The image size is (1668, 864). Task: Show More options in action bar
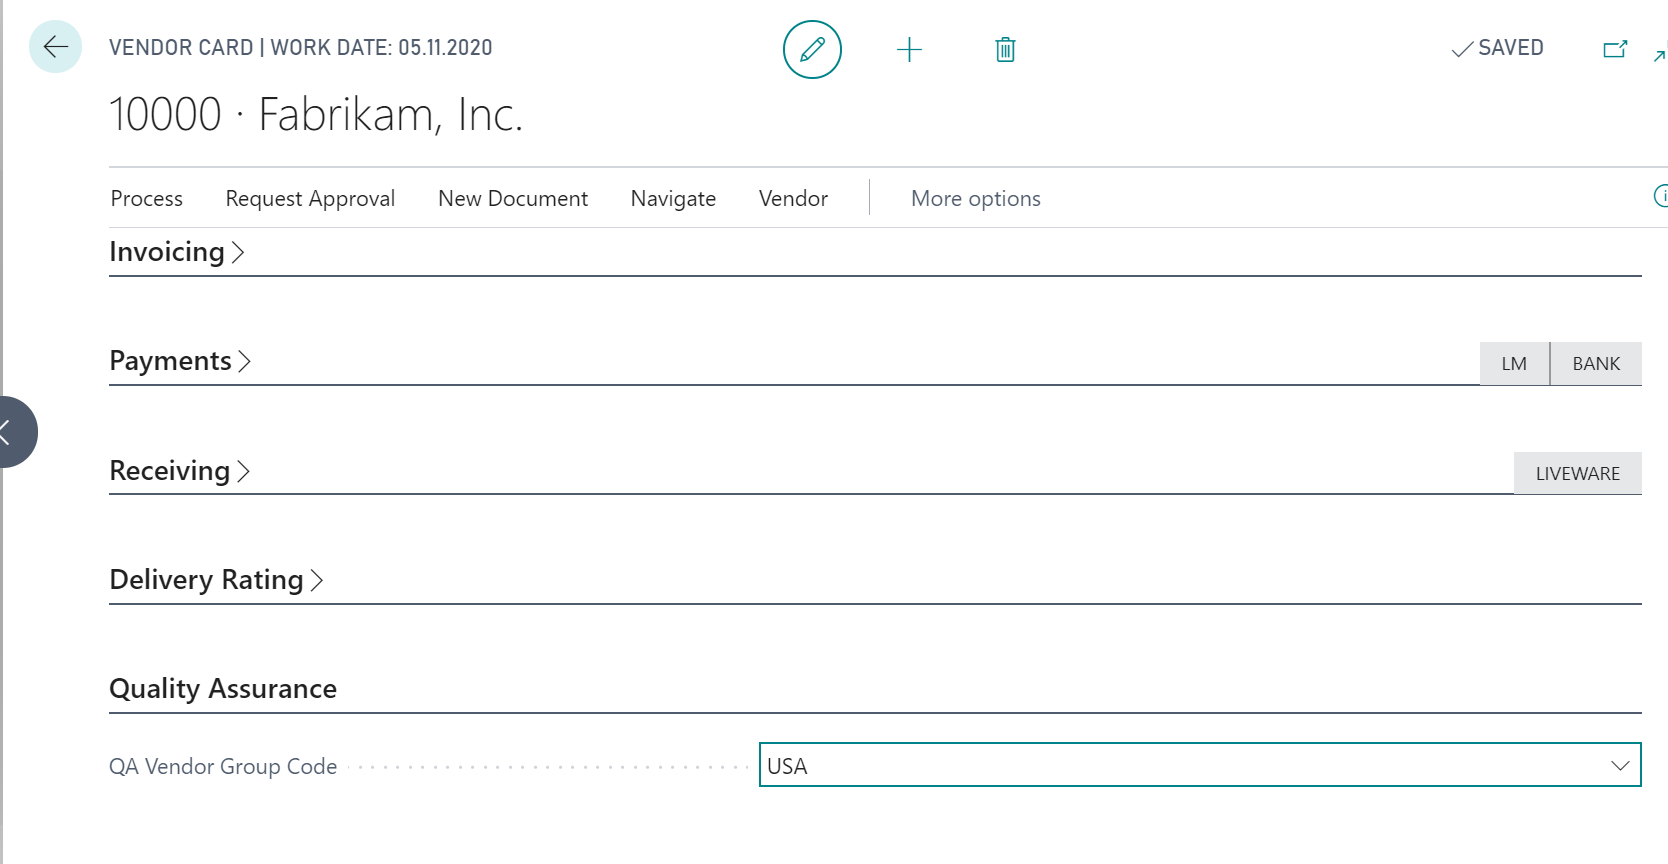tap(976, 198)
